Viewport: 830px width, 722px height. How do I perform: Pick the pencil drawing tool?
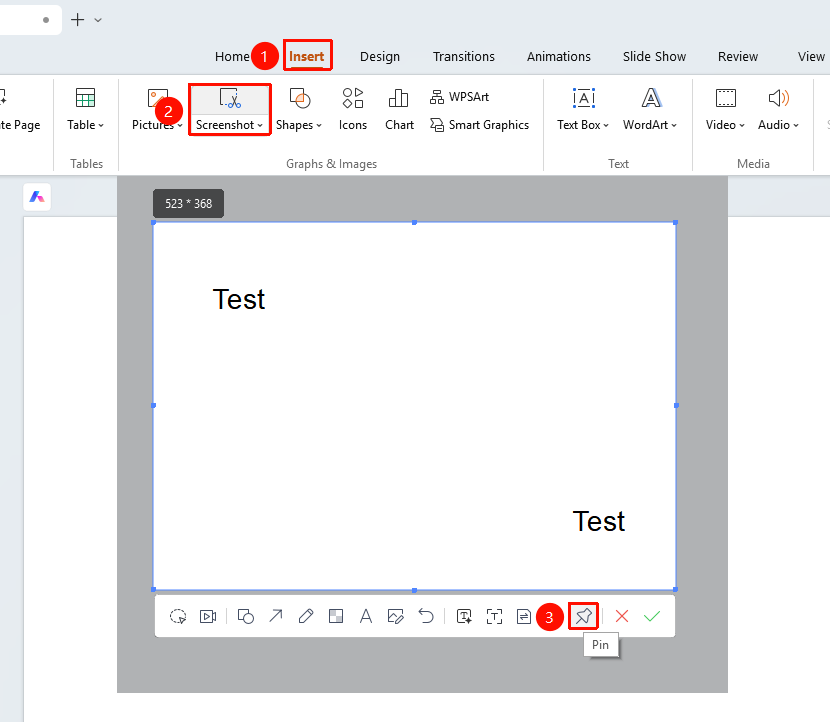[x=306, y=616]
